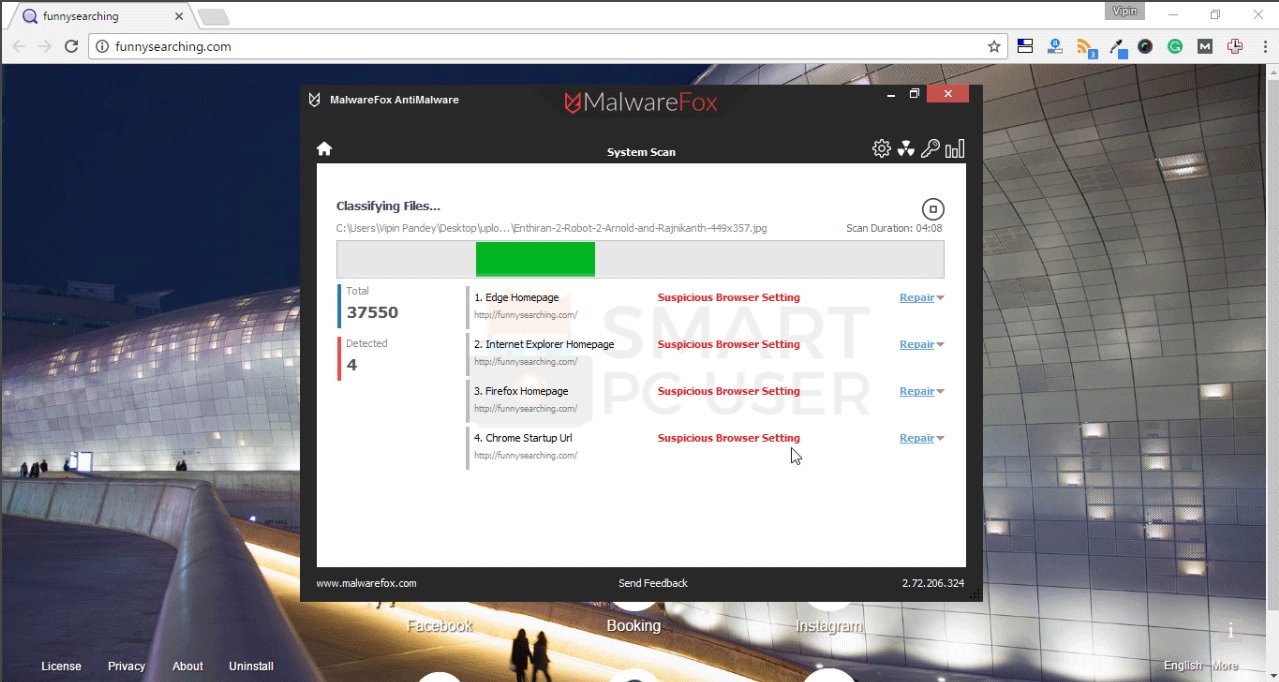Close the MalwareFox AntiMalware window

point(947,94)
